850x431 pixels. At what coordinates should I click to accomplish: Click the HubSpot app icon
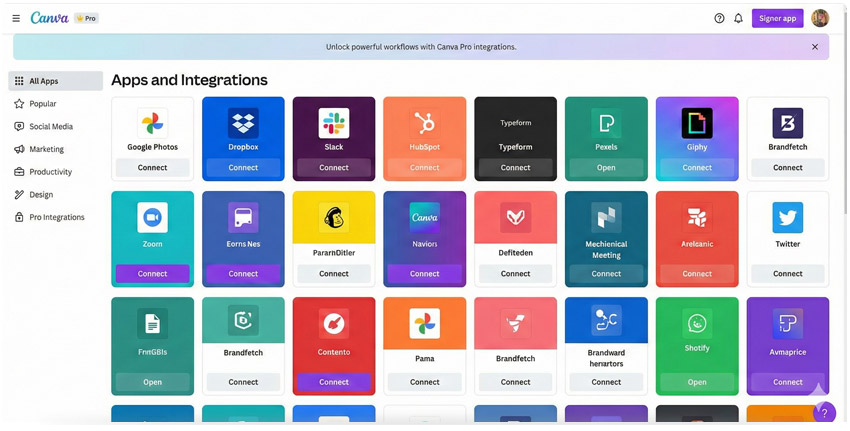[x=424, y=123]
